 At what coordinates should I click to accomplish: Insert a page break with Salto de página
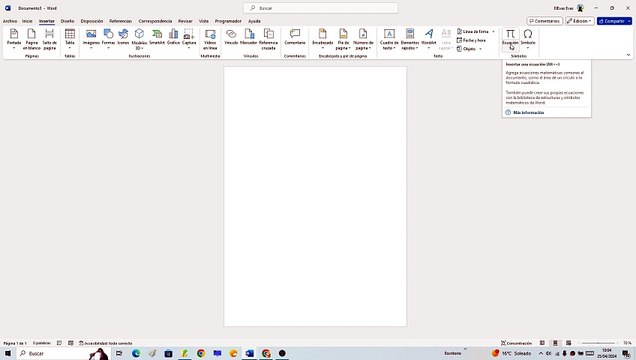click(49, 39)
